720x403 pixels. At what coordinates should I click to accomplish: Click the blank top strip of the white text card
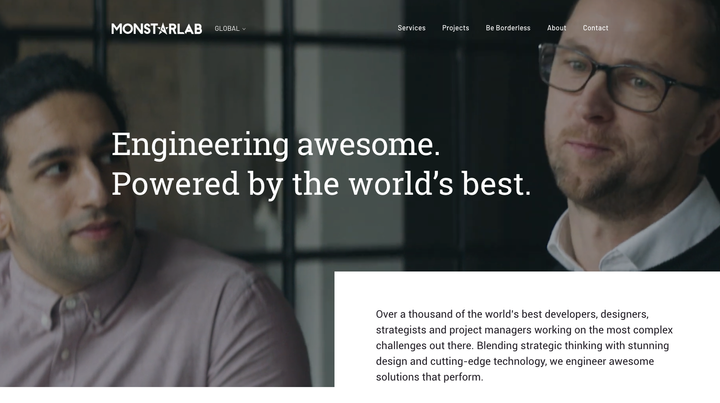[x=527, y=287]
